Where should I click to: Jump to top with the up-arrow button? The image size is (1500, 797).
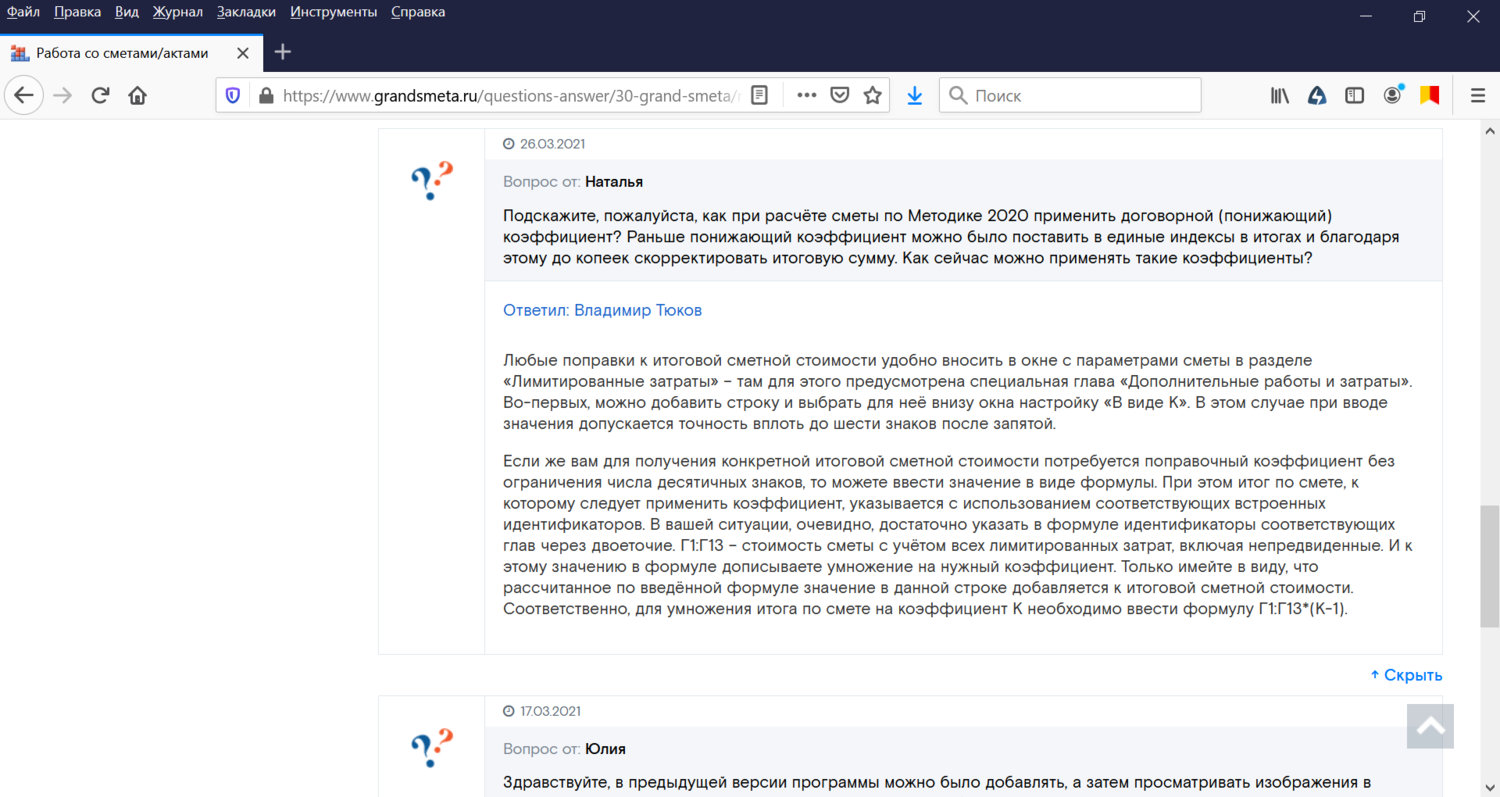tap(1430, 726)
